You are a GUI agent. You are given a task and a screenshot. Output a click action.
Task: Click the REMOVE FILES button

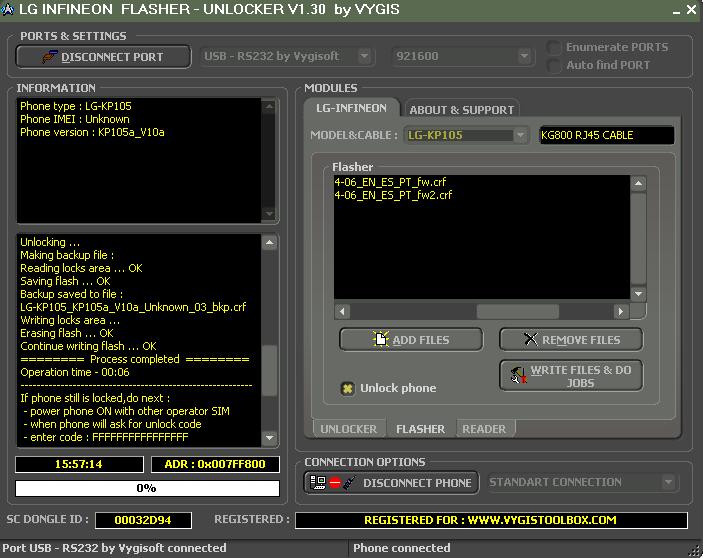tap(571, 340)
